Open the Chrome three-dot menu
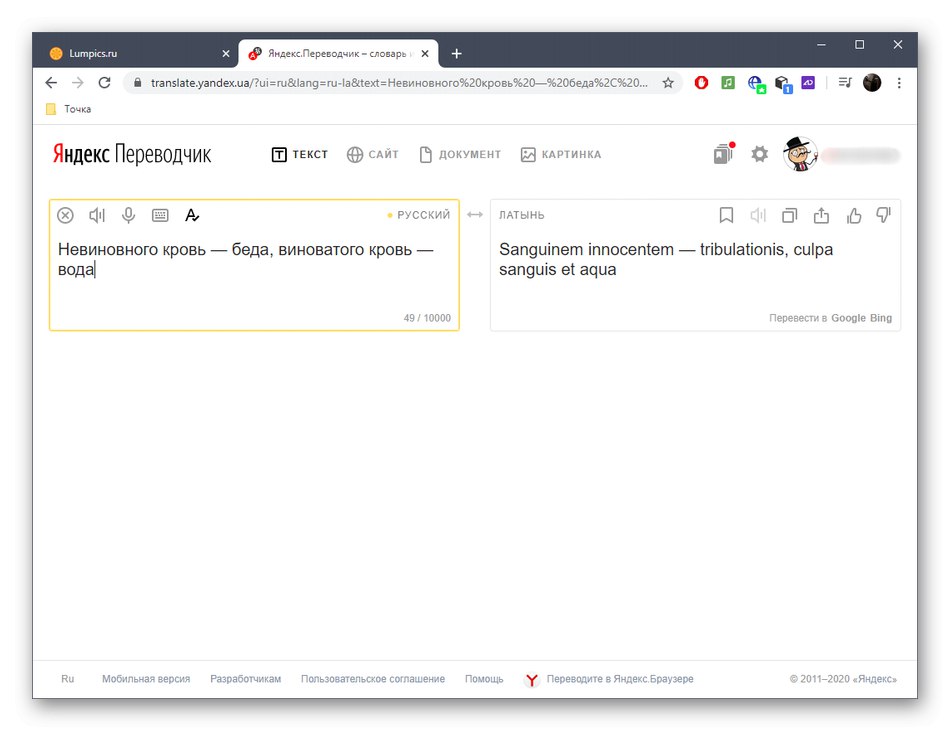 point(899,83)
